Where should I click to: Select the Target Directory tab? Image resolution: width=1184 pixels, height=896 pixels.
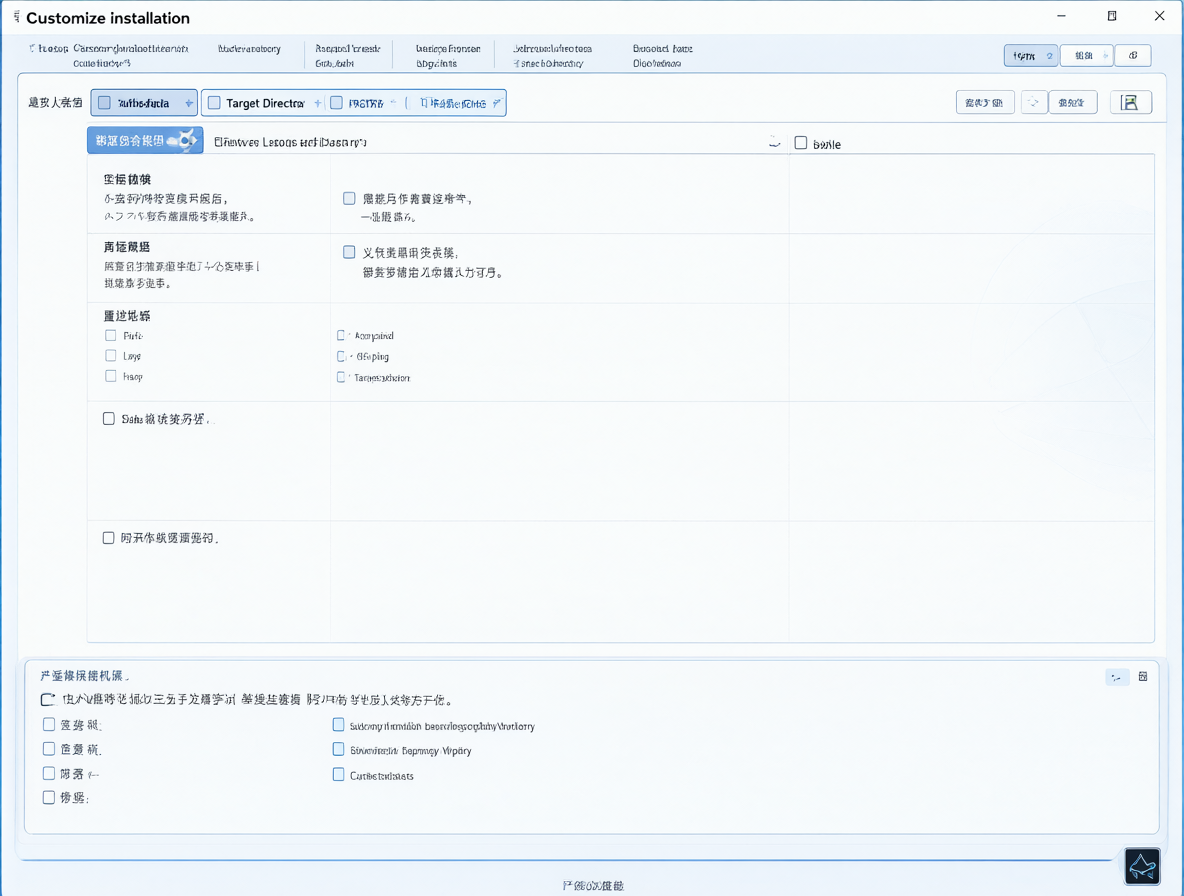264,103
